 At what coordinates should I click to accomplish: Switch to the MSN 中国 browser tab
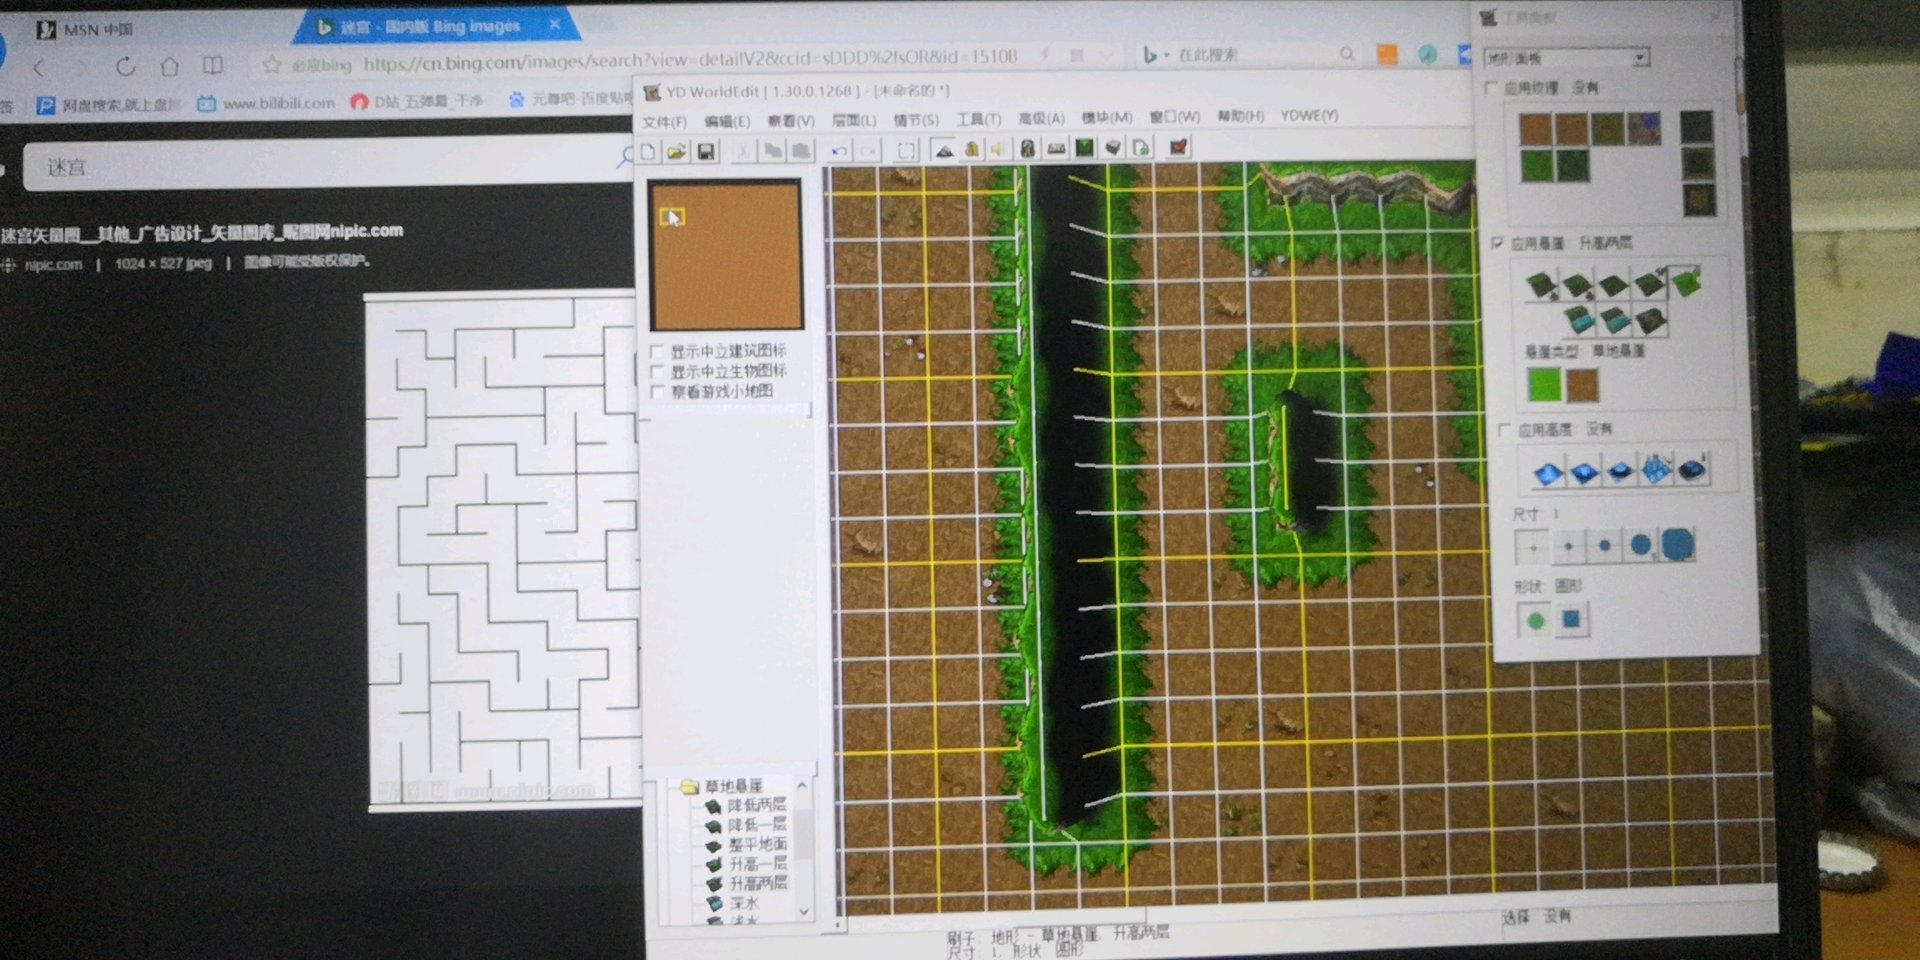pos(84,29)
